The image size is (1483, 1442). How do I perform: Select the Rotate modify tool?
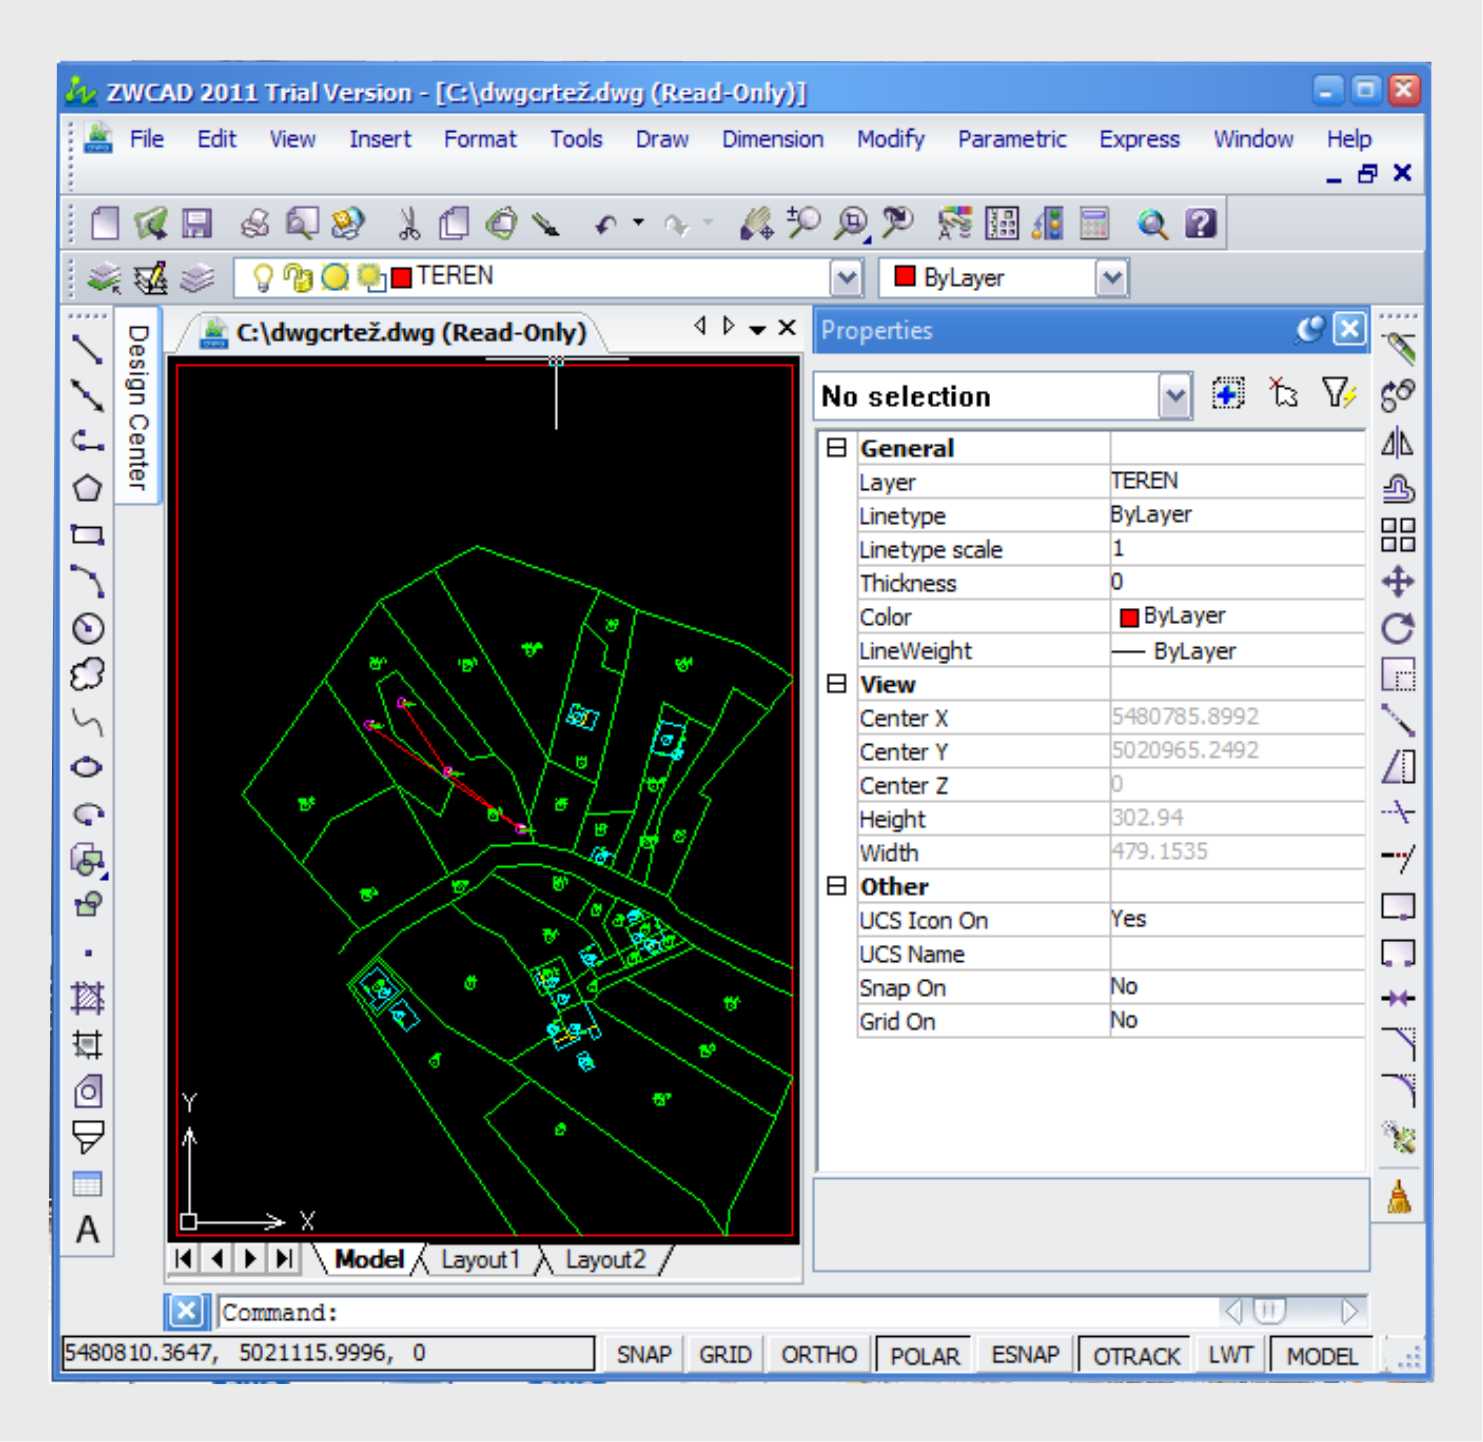pyautogui.click(x=1398, y=628)
